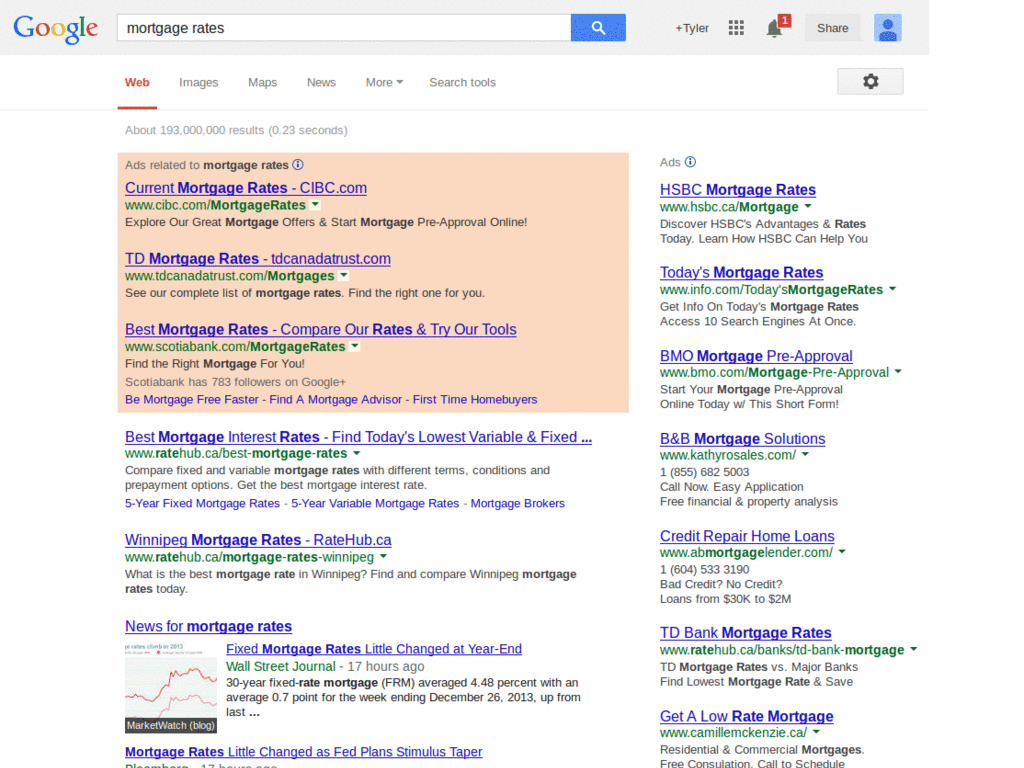Open B&B Mortgage Solutions ad
Image resolution: width=1024 pixels, height=768 pixels.
pyautogui.click(x=743, y=439)
